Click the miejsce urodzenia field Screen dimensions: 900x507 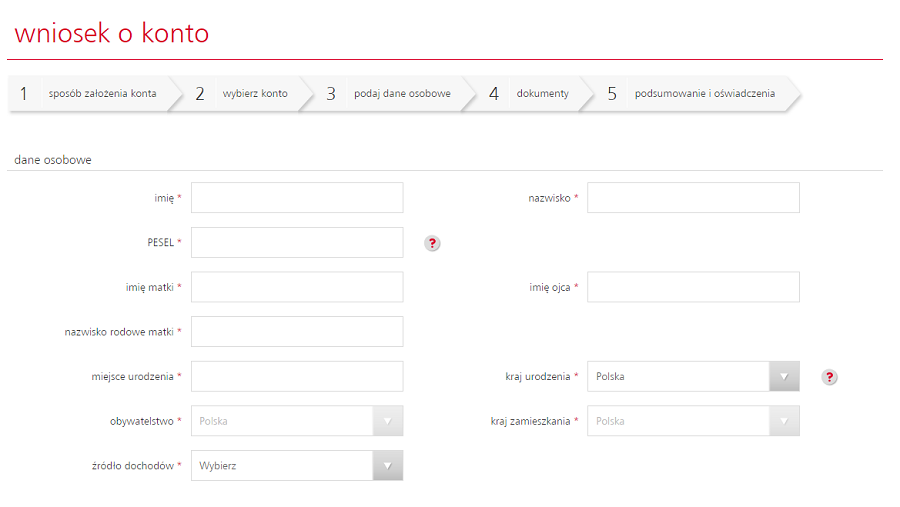coord(297,376)
